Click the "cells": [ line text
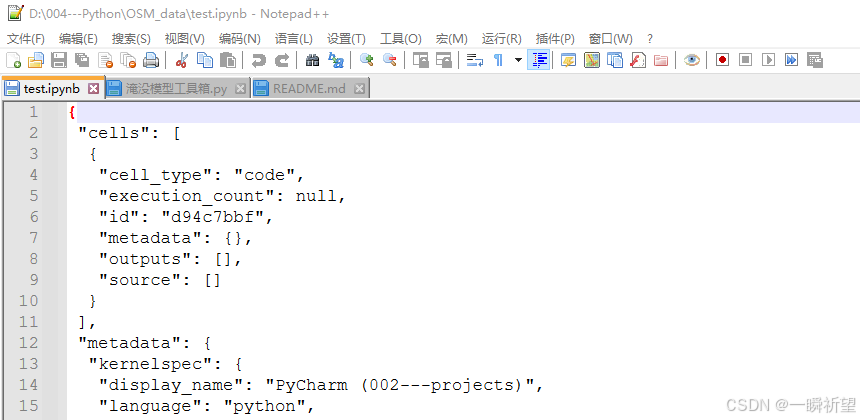 pyautogui.click(x=129, y=133)
